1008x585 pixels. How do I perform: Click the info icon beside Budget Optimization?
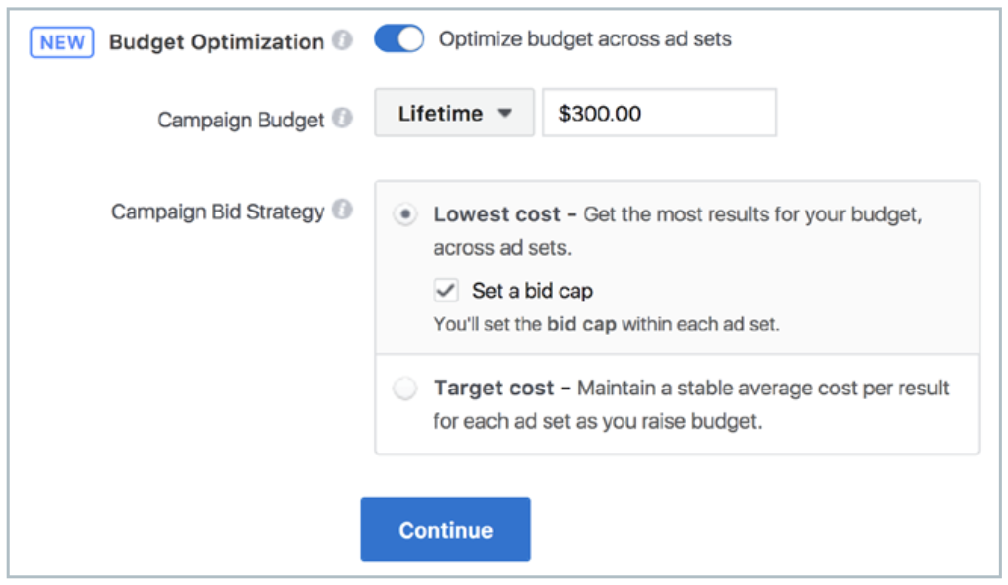pyautogui.click(x=343, y=42)
